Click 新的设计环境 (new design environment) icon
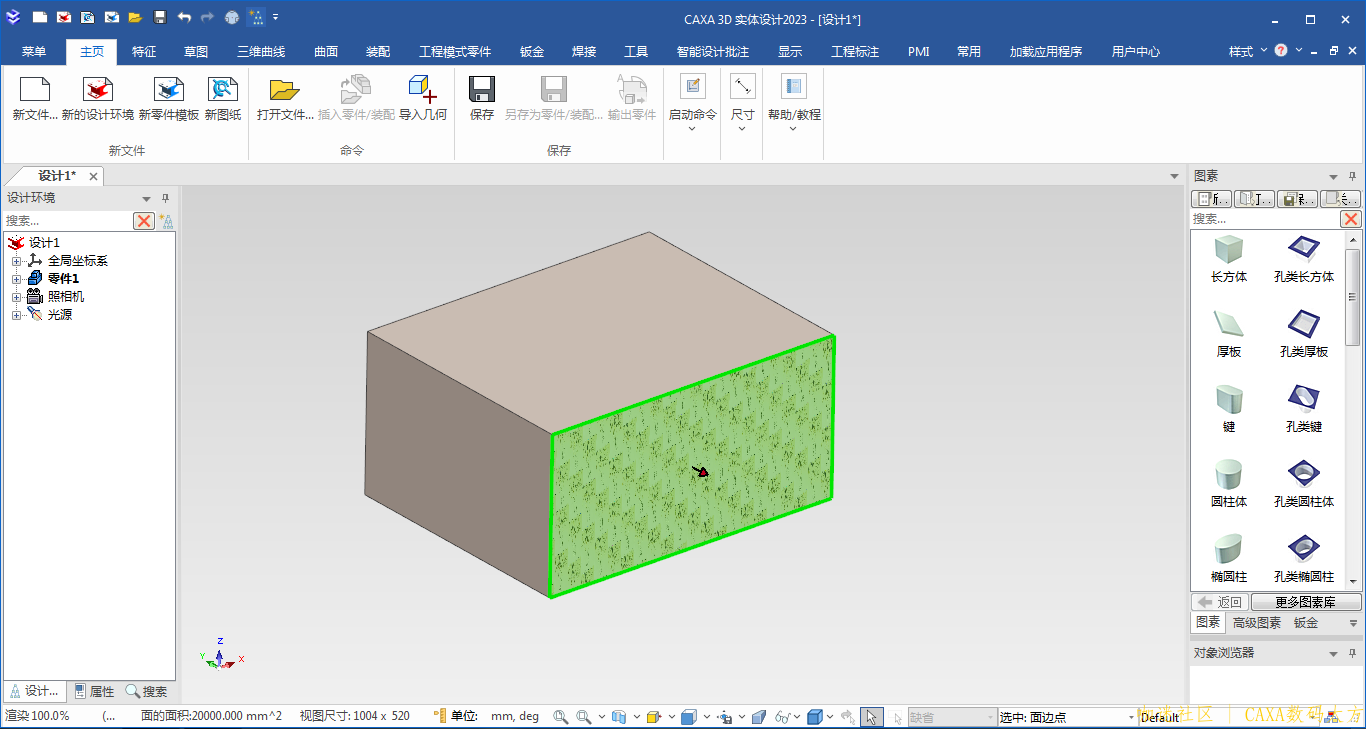The height and width of the screenshot is (729, 1366). point(97,90)
